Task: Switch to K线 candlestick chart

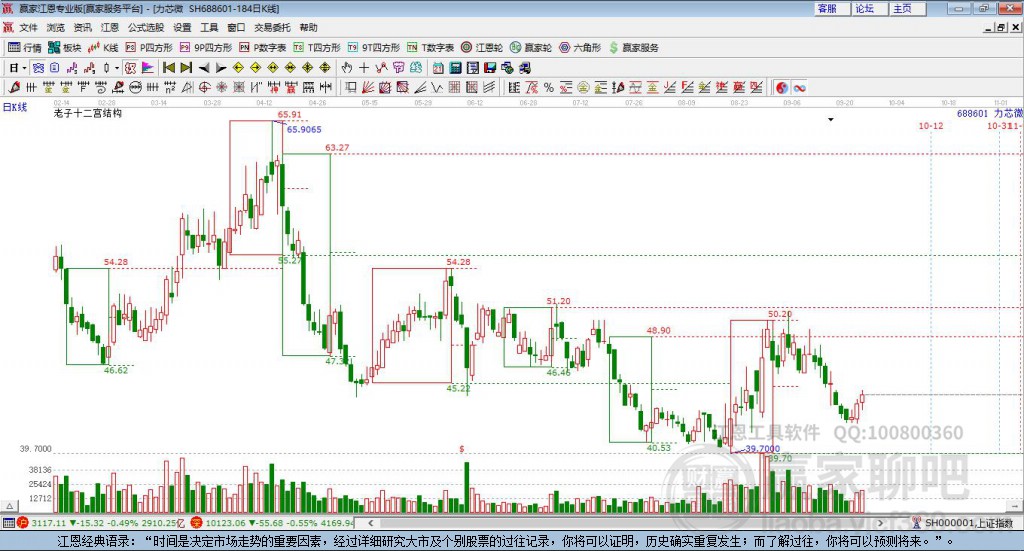Action: tap(103, 48)
